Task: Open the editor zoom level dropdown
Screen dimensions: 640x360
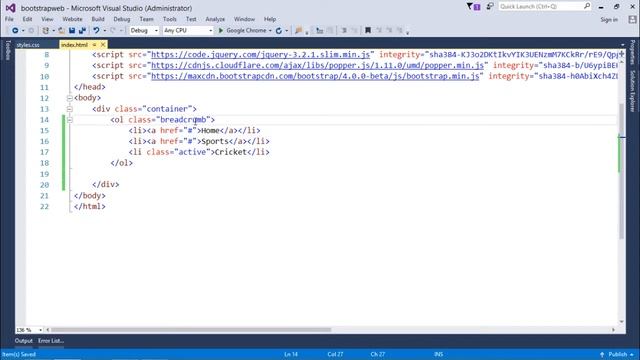Action: tap(40, 330)
